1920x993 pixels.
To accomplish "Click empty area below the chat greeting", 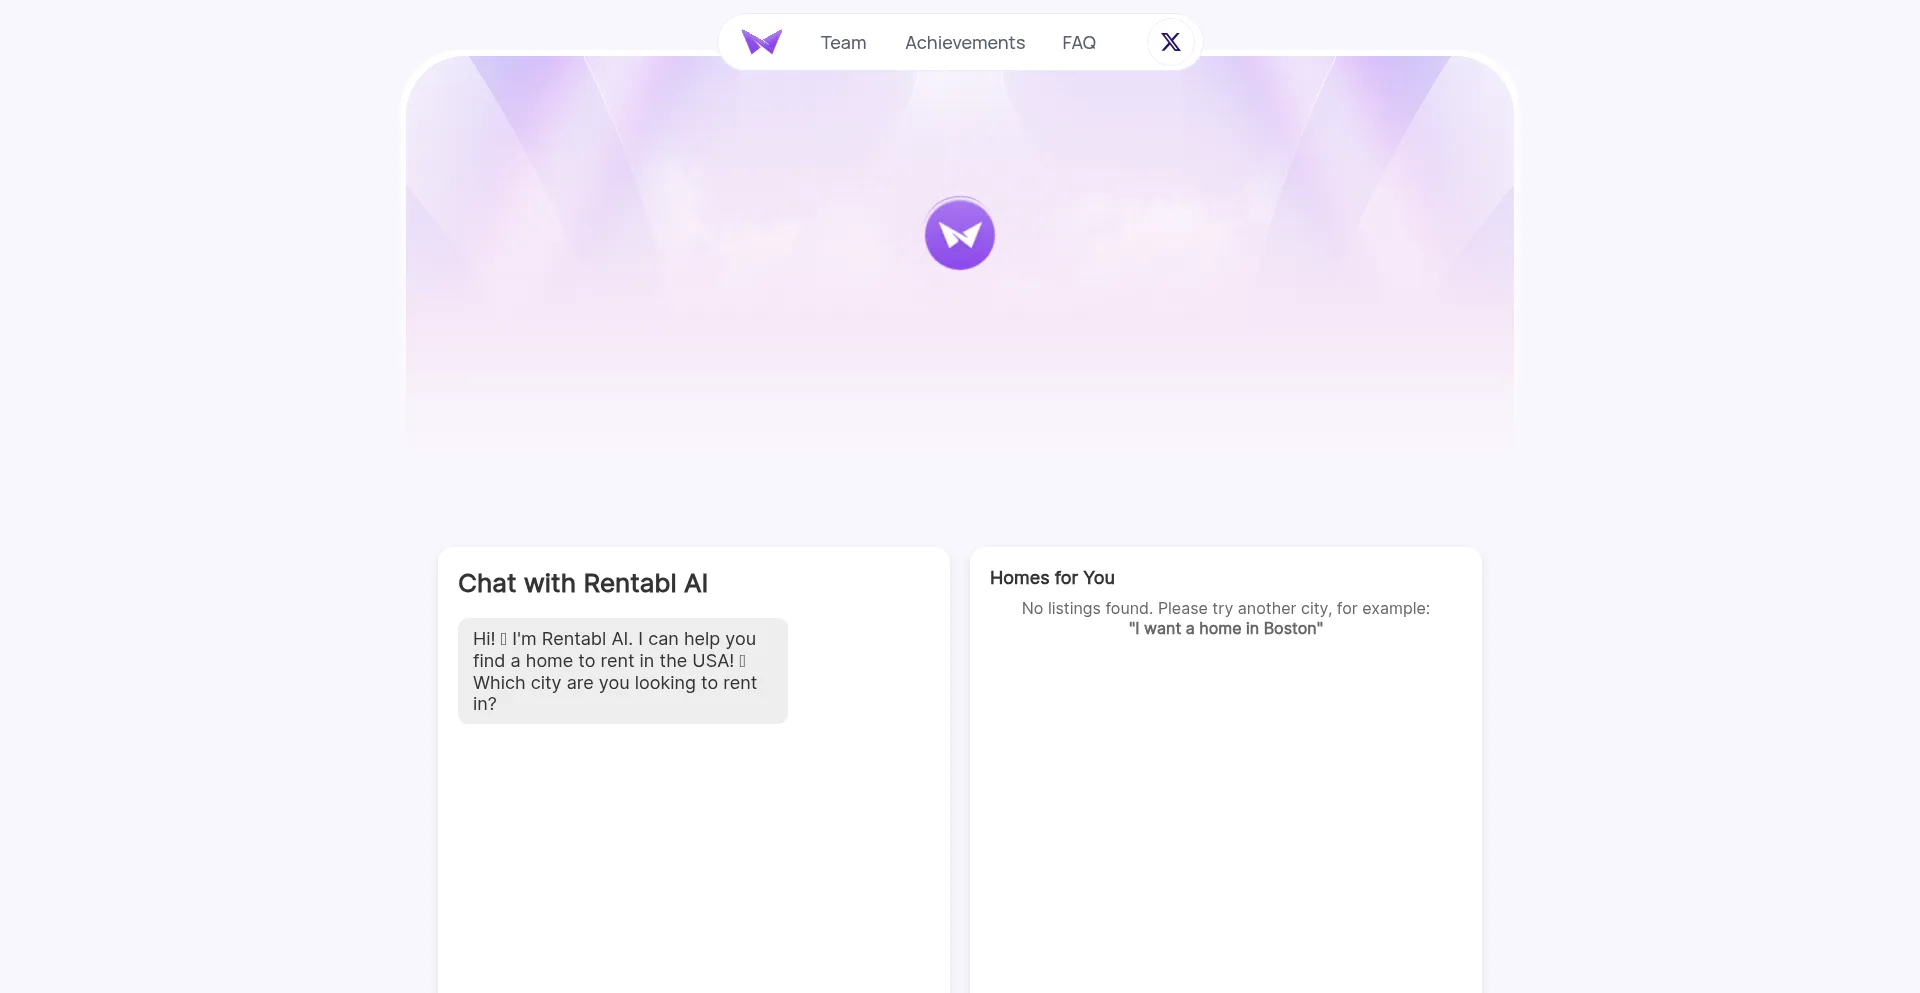I will click(693, 850).
